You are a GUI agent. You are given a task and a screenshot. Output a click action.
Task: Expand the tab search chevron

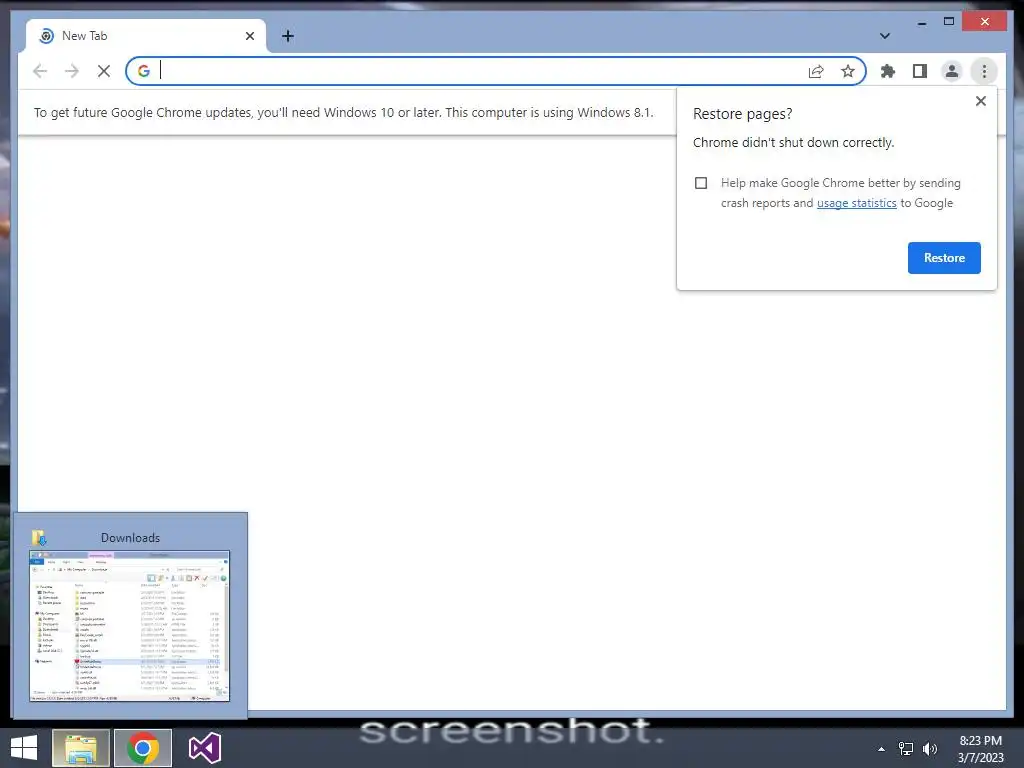(x=885, y=36)
